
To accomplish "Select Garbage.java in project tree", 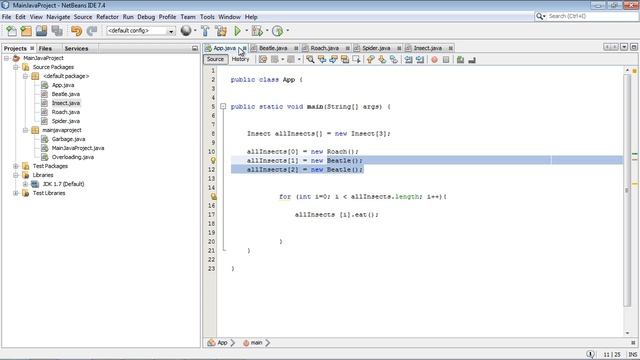I will 68,139.
